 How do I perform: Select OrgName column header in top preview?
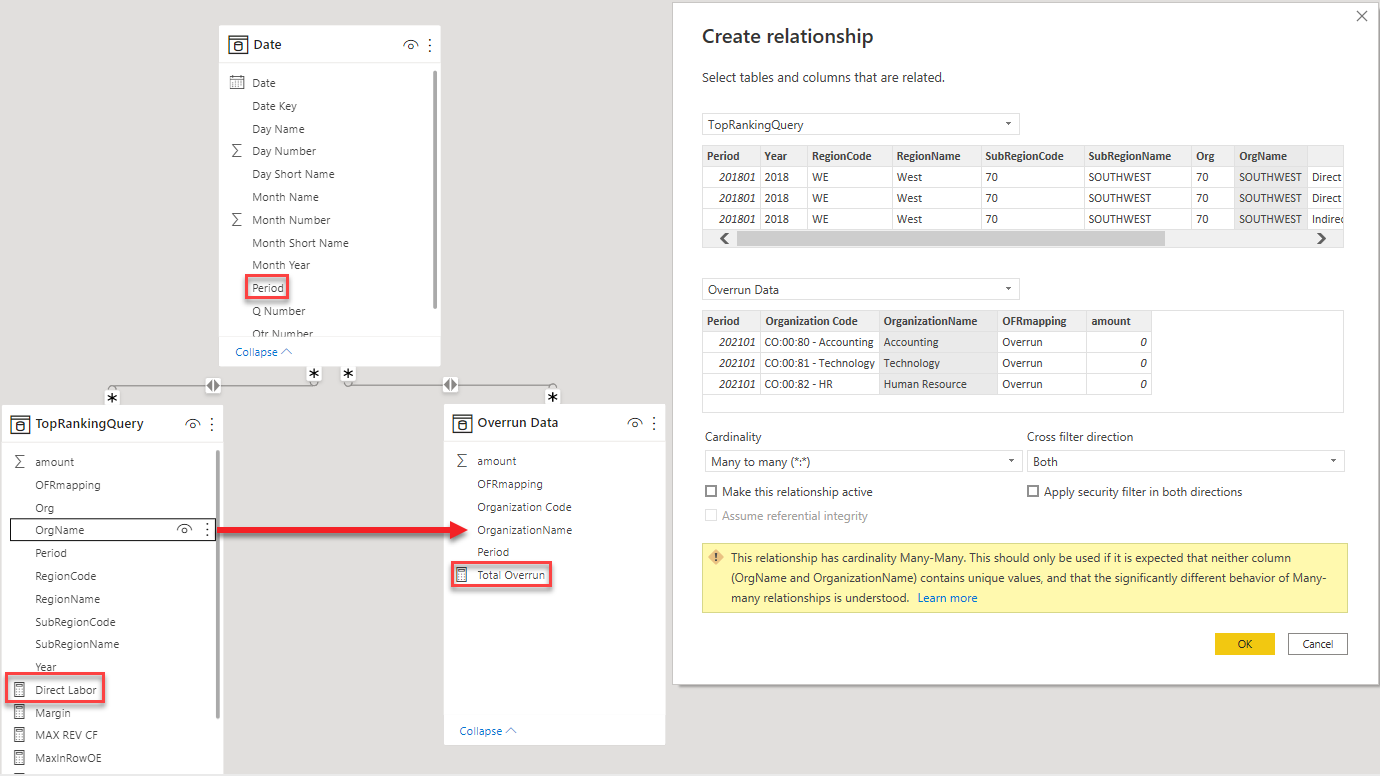1271,156
